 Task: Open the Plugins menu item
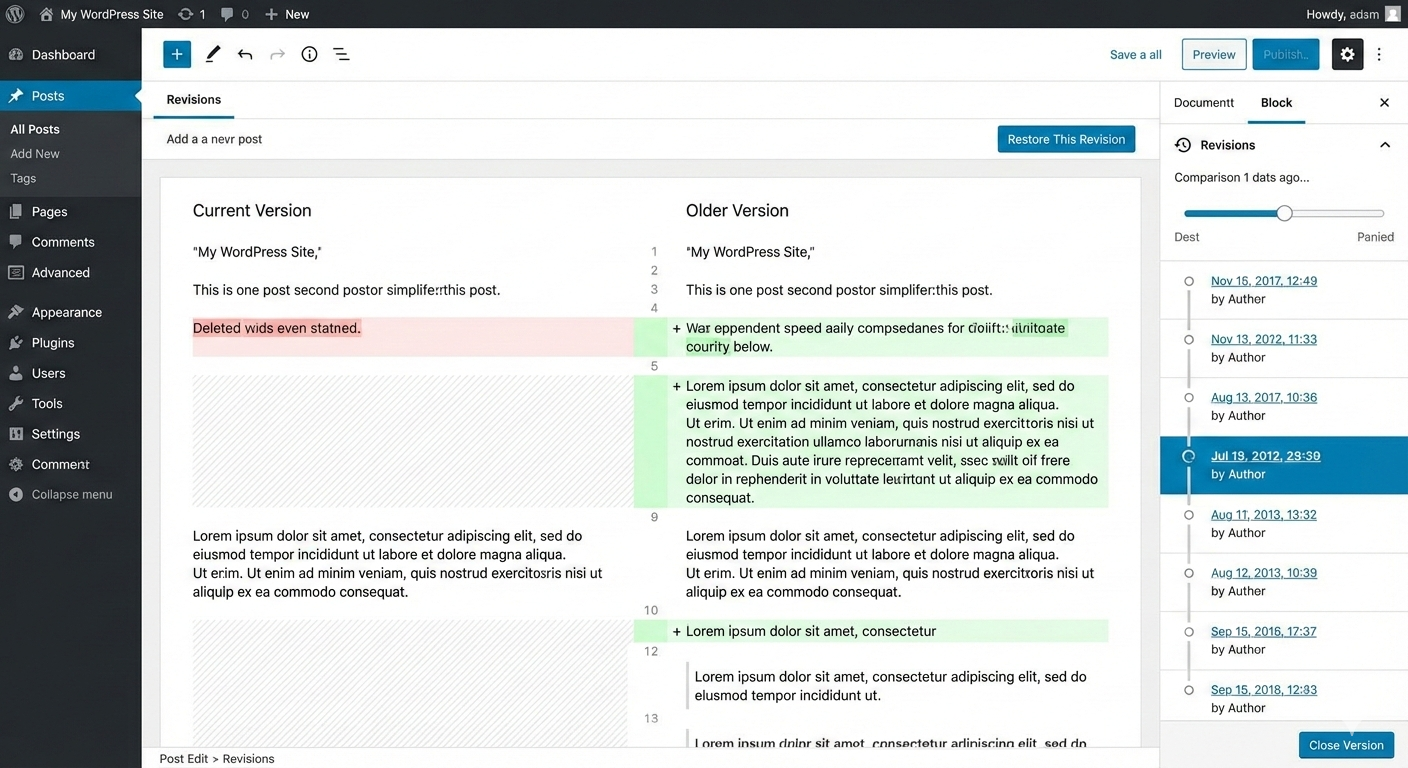(x=53, y=342)
